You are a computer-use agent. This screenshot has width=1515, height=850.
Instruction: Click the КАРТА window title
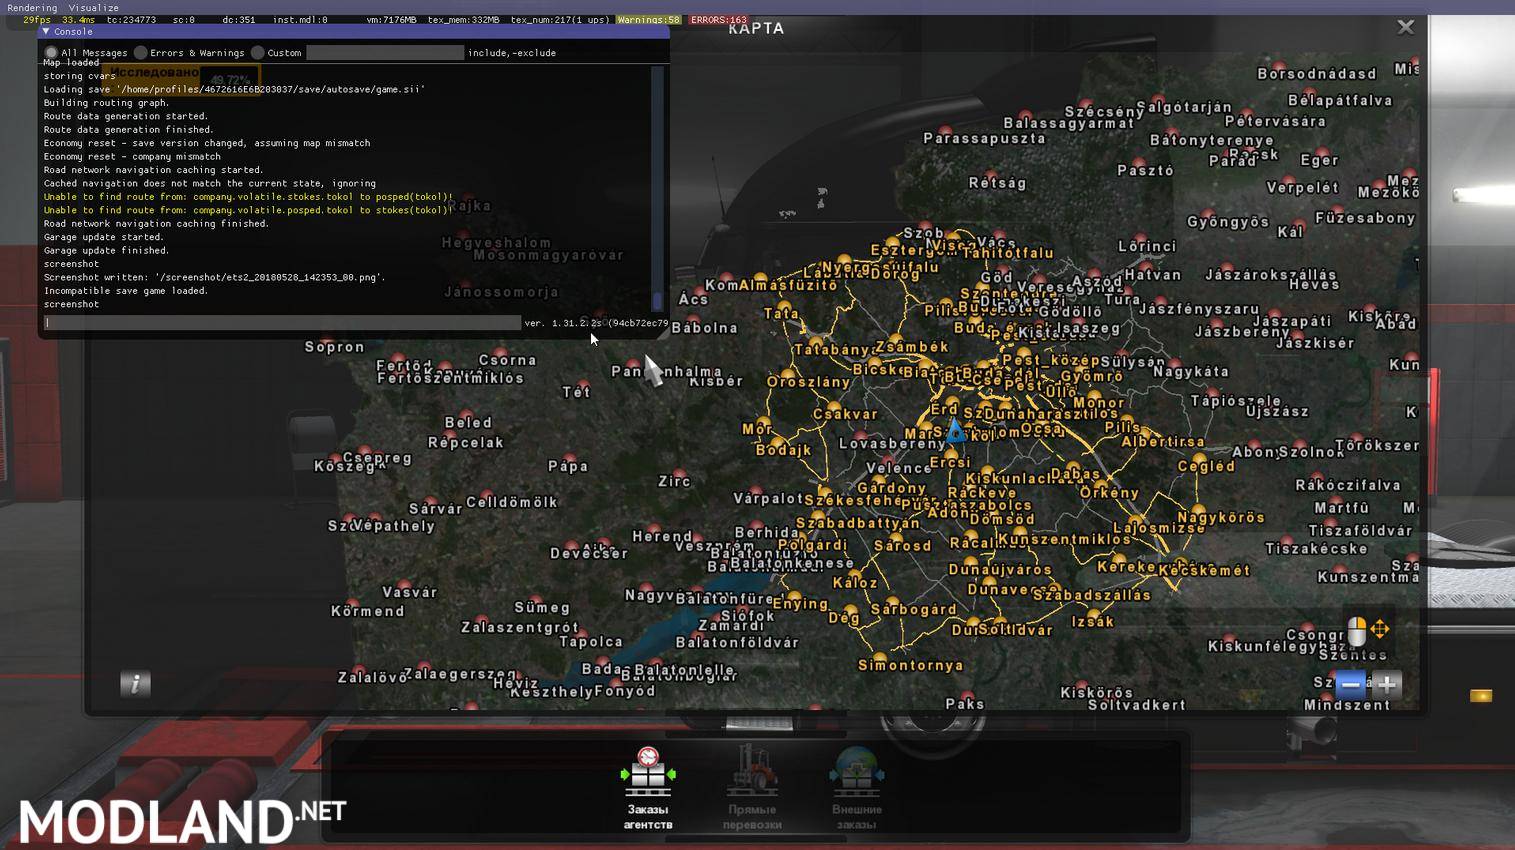(757, 28)
